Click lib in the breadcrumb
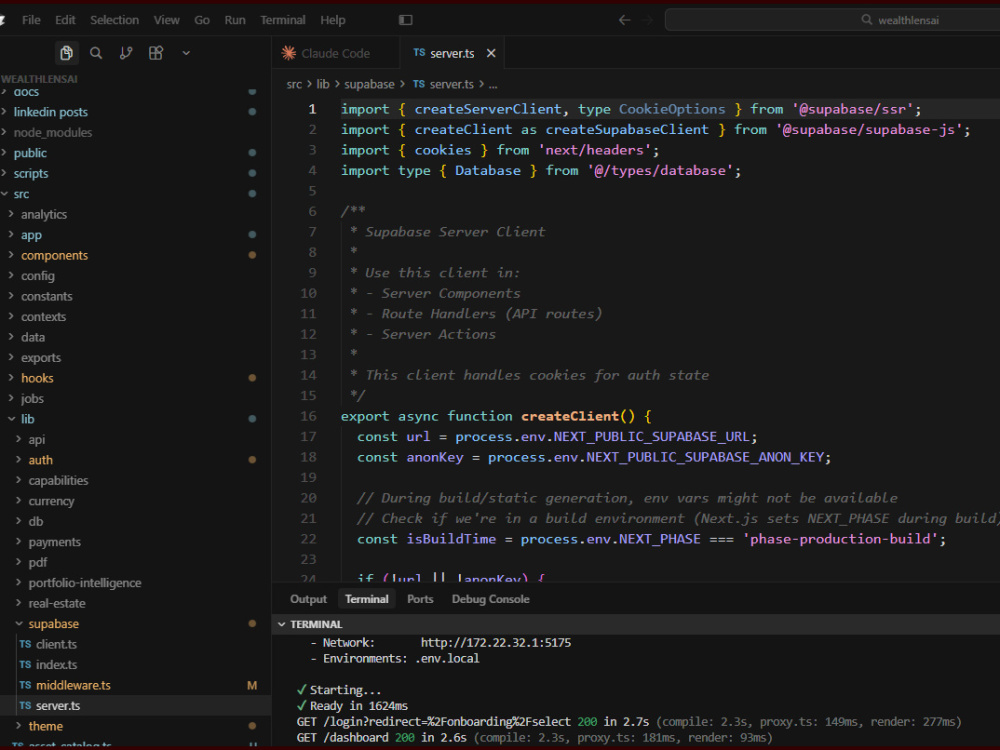 pos(323,84)
